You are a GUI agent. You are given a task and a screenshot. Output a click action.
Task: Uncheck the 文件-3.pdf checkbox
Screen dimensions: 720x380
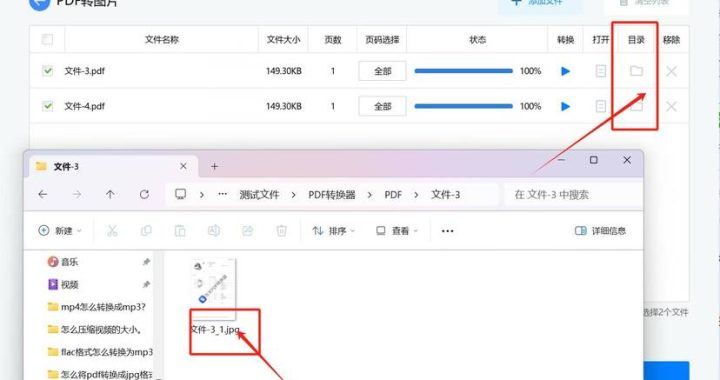[x=47, y=71]
